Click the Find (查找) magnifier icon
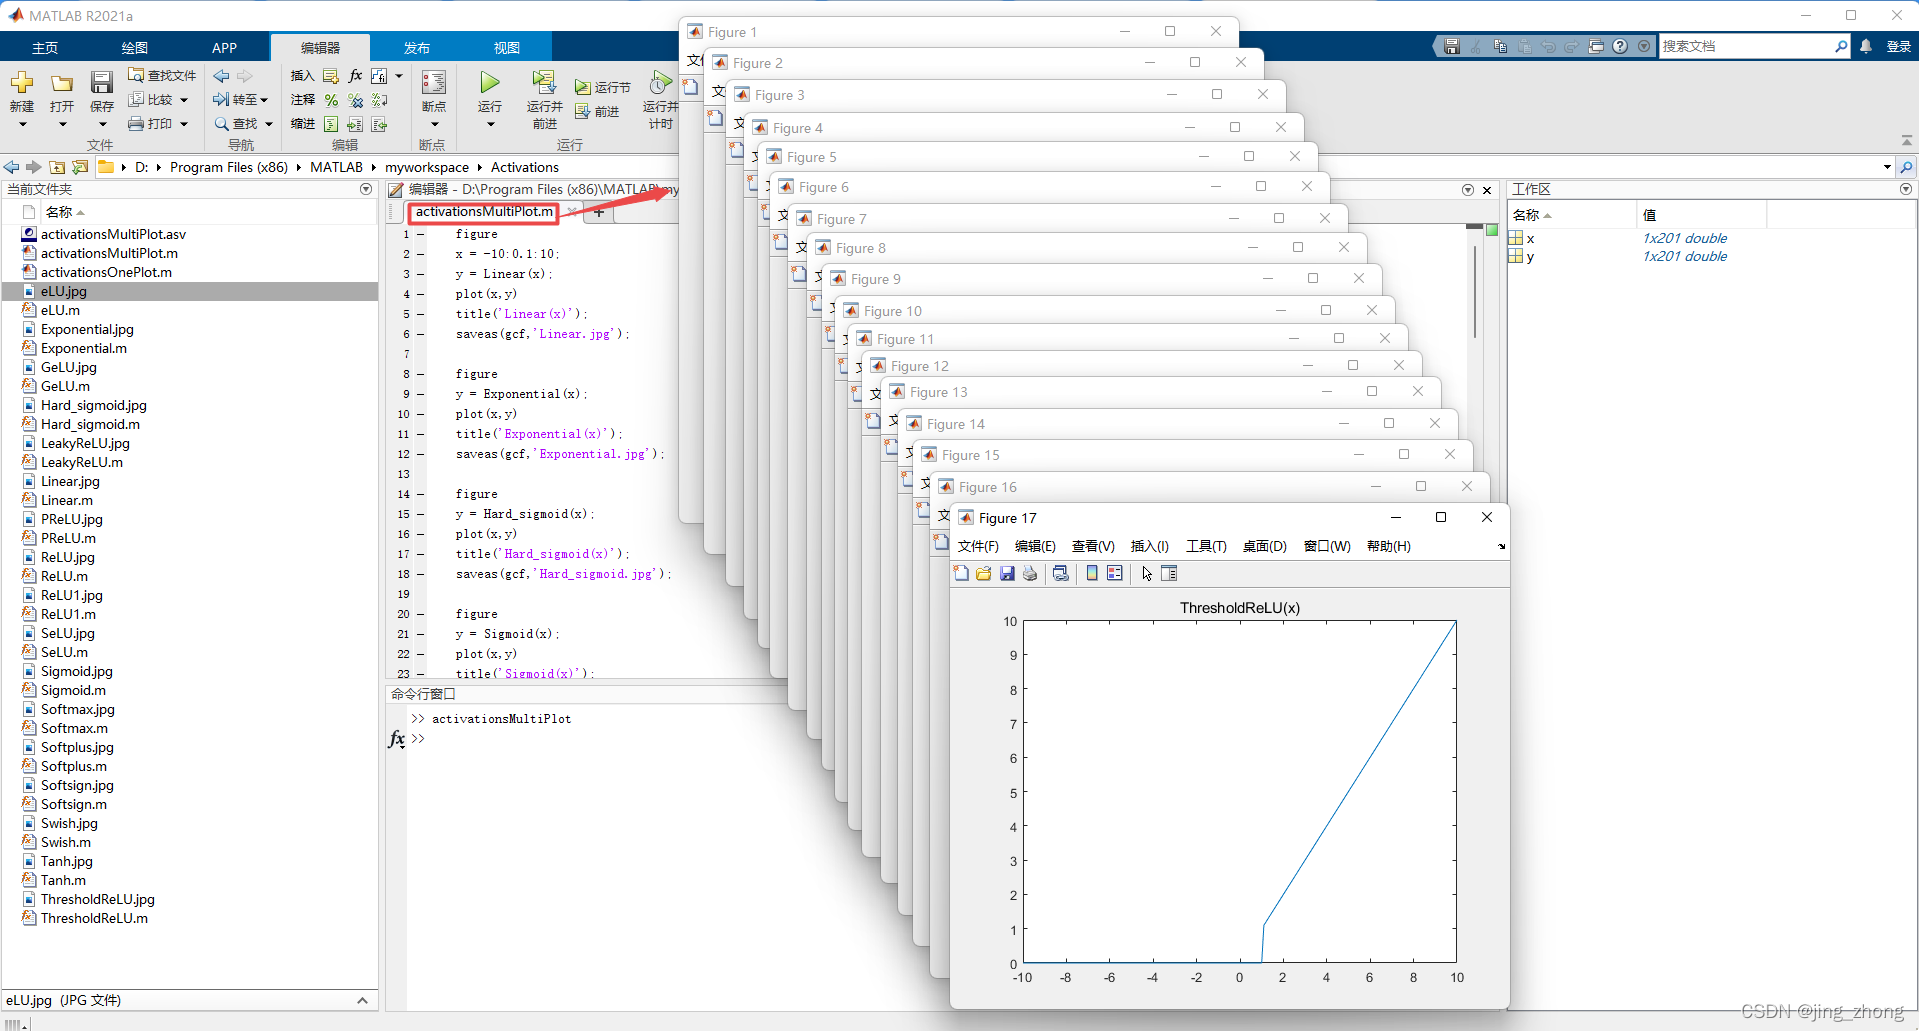 tap(221, 124)
